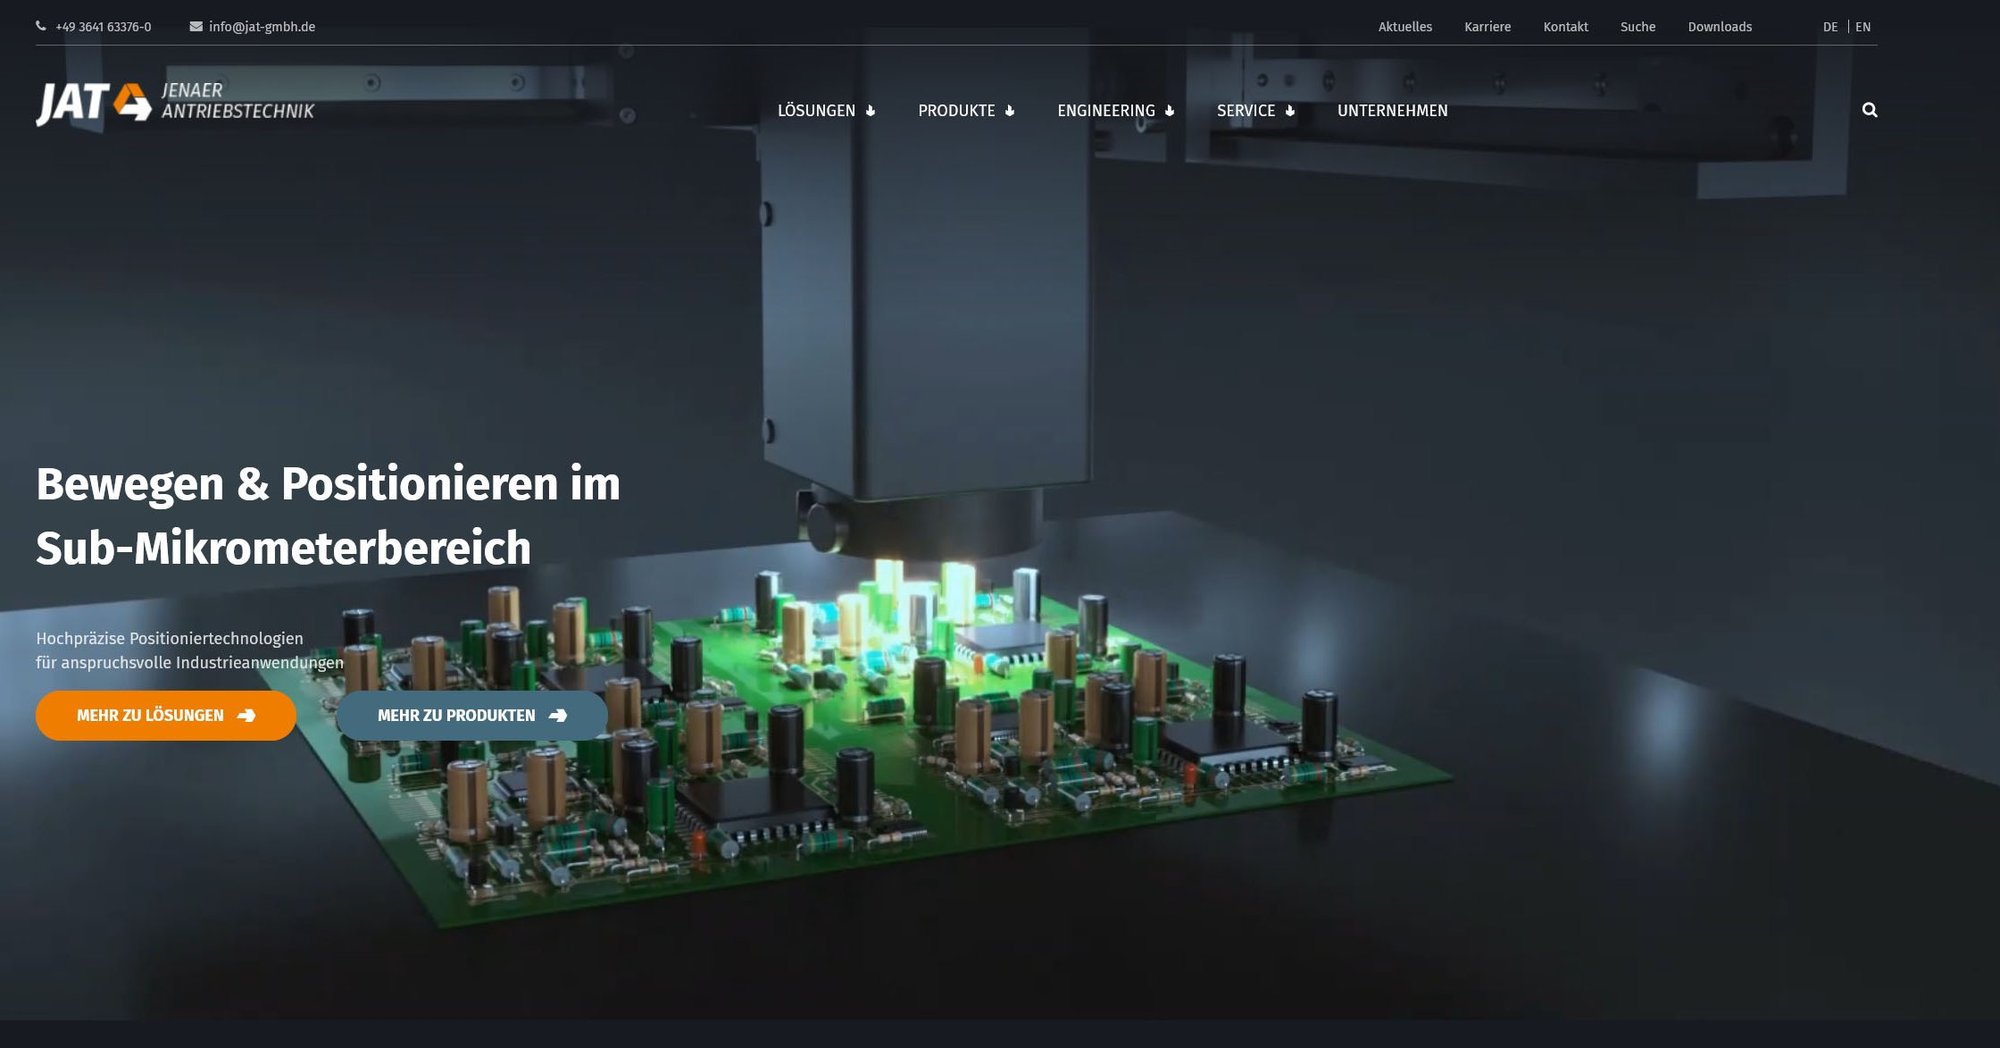Screen dimensions: 2000x1048
Task: Select the DE language option
Action: [1830, 27]
